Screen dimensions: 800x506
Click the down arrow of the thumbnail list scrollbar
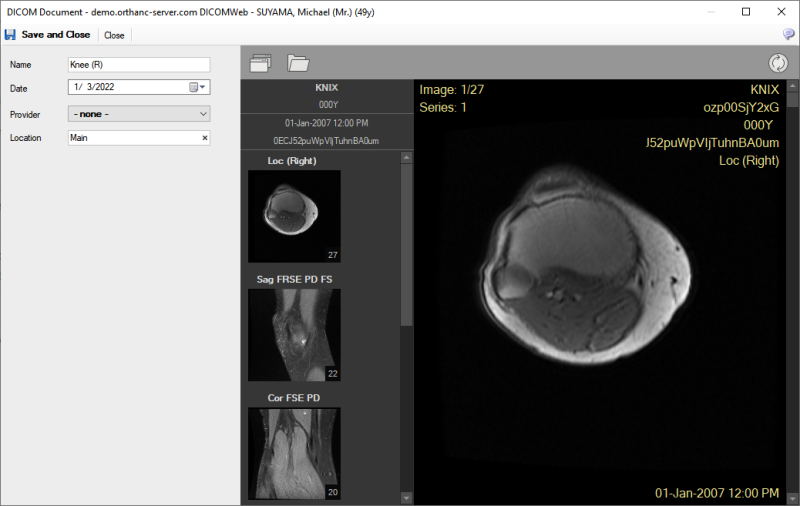[x=406, y=497]
